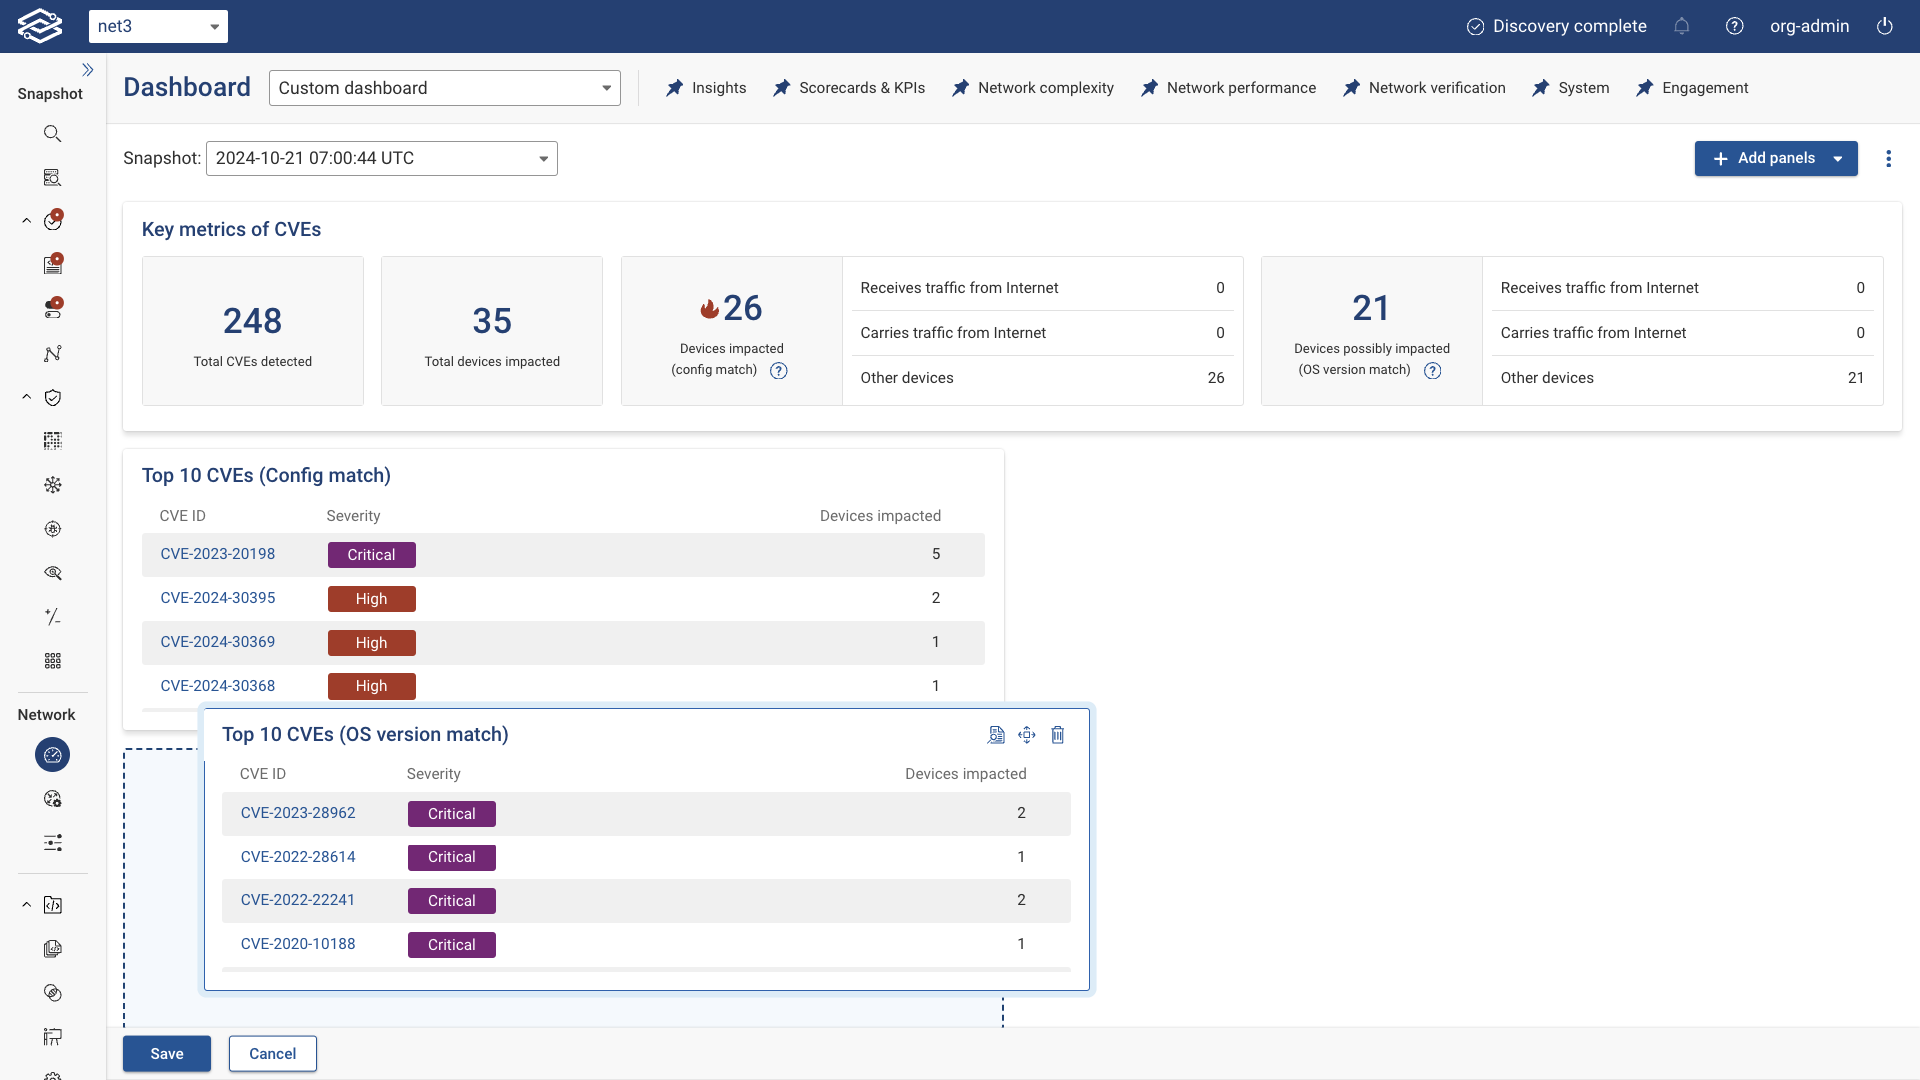Open the notifications bell icon
This screenshot has height=1080, width=1920.
click(x=1682, y=26)
